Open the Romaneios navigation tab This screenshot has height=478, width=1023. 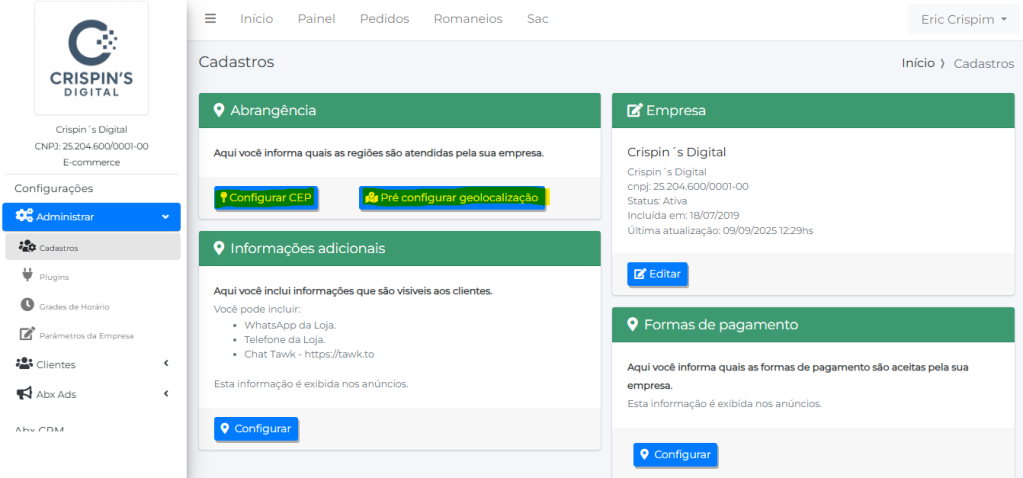pyautogui.click(x=468, y=19)
